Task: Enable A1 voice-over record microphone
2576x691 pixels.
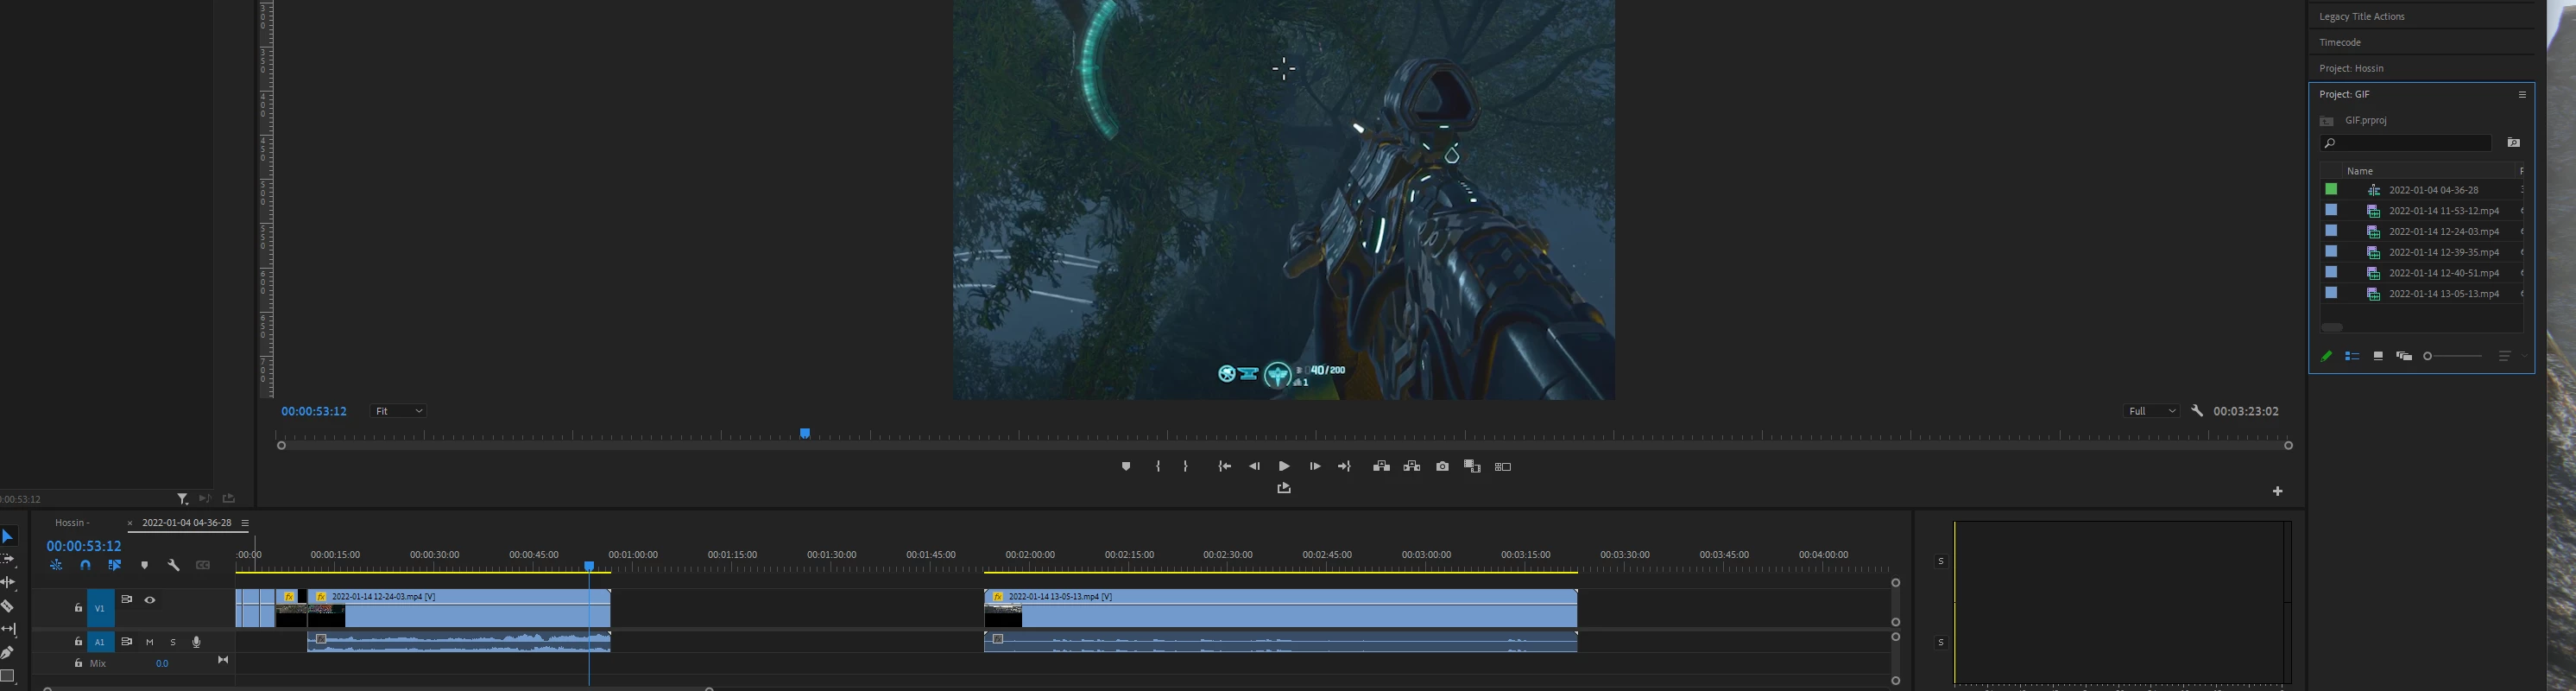Action: (196, 642)
